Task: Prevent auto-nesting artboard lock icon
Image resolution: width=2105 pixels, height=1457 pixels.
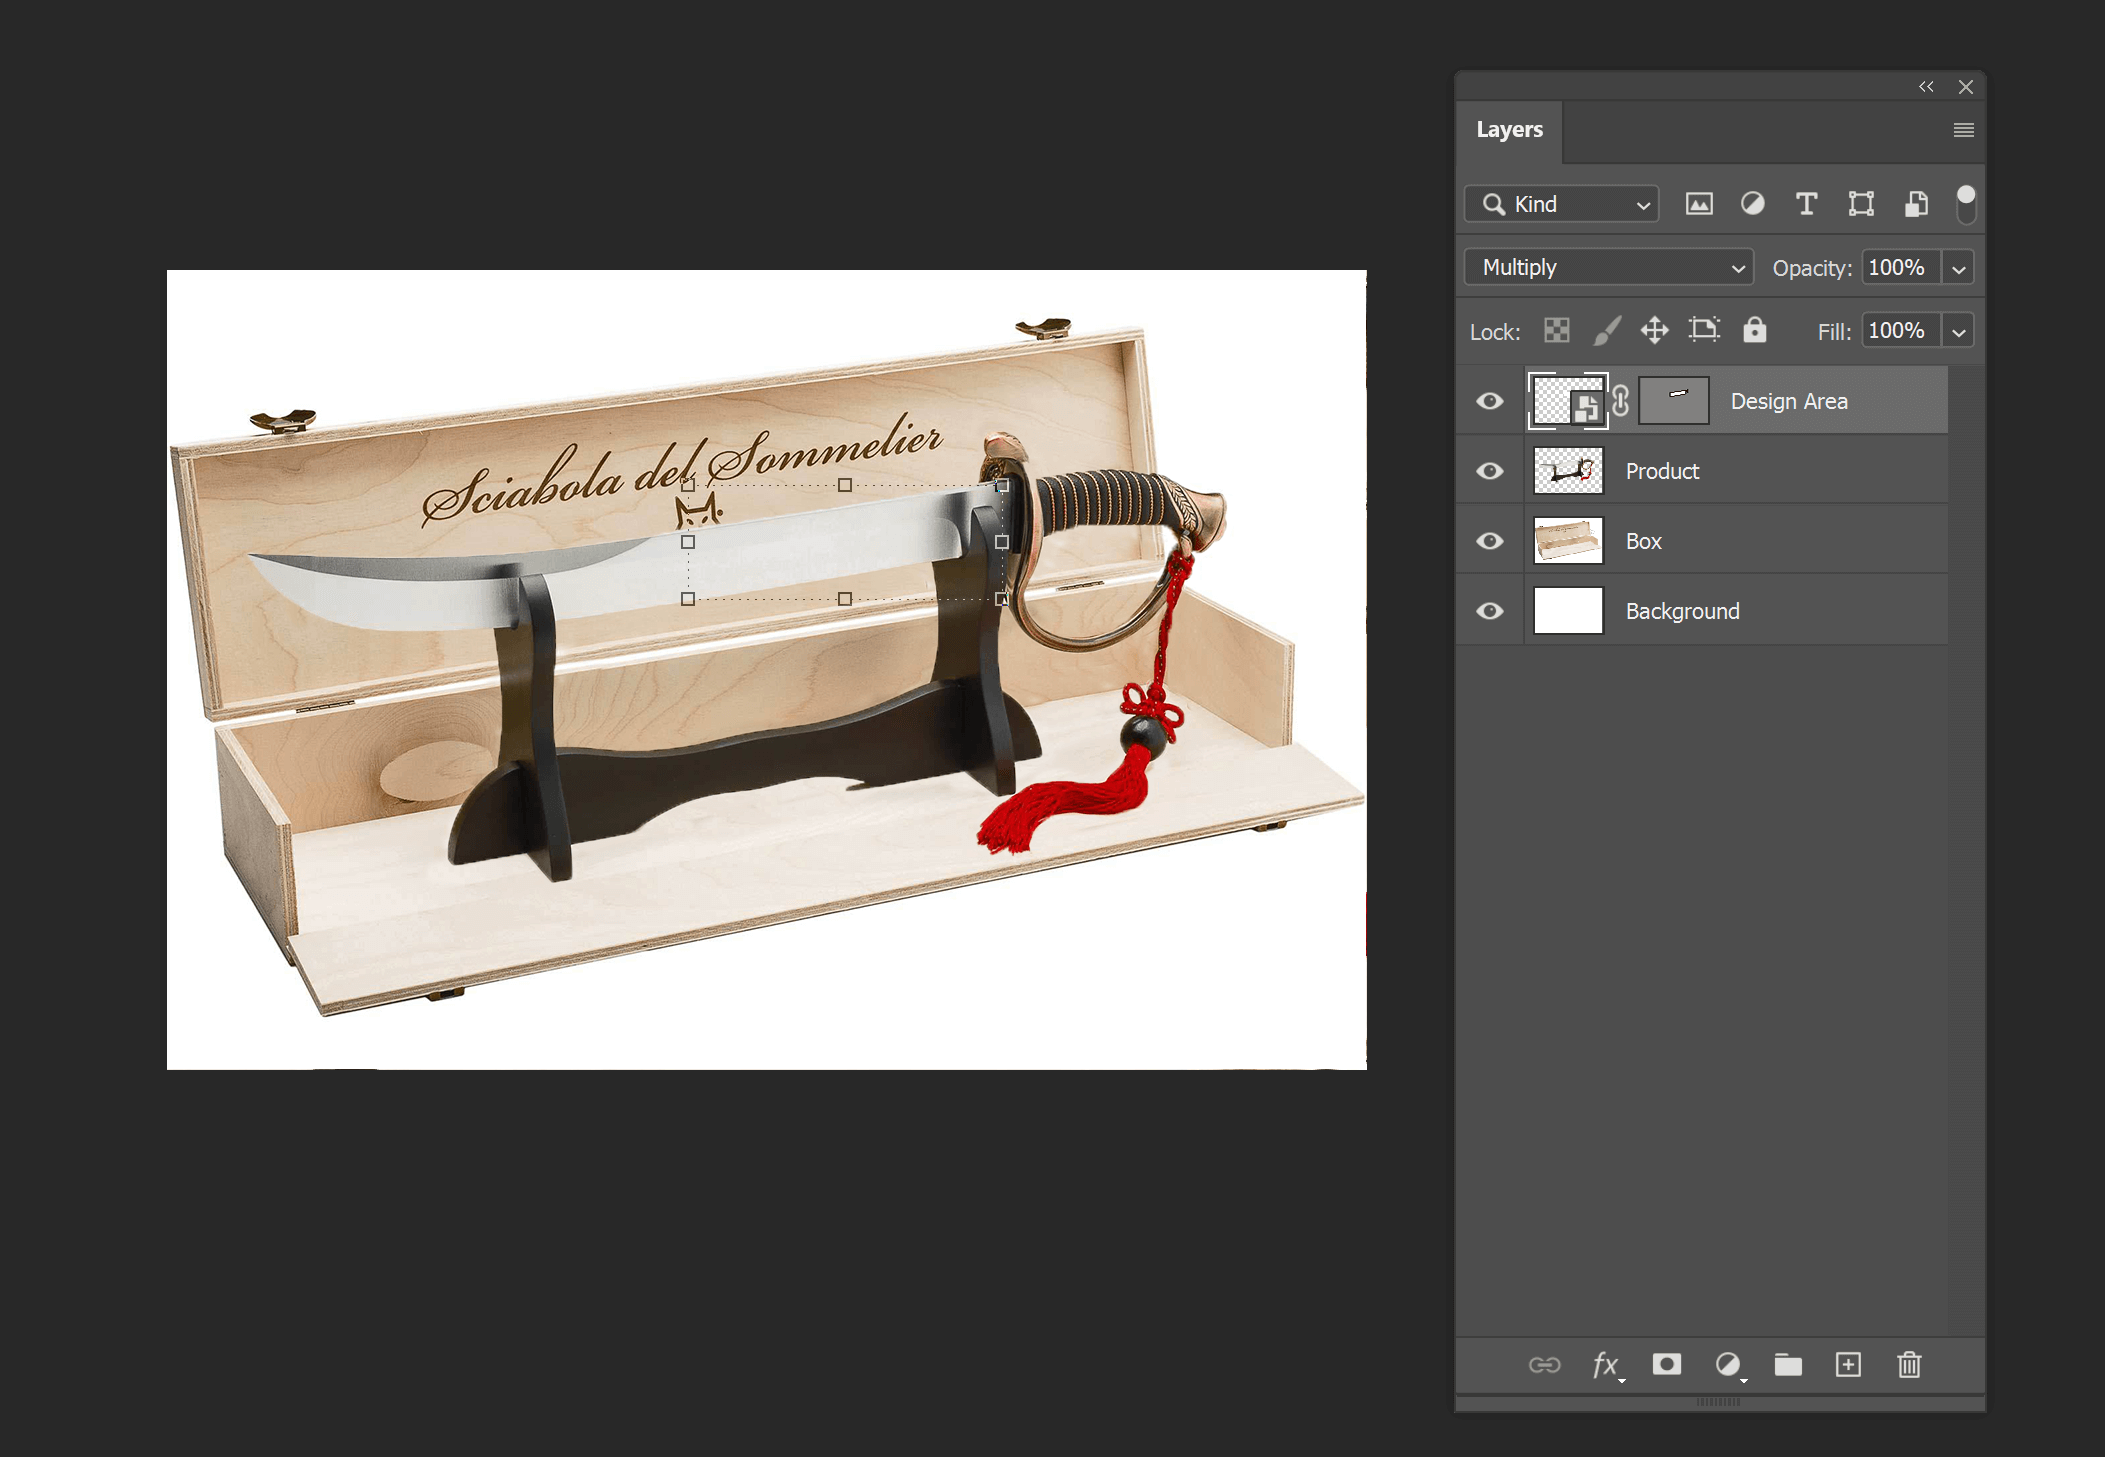Action: coord(1704,330)
